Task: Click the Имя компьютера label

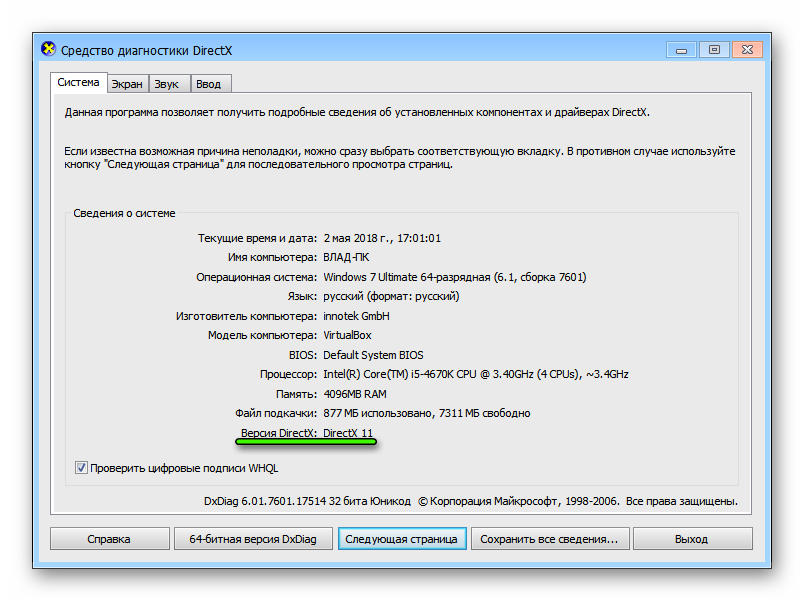Action: click(272, 257)
